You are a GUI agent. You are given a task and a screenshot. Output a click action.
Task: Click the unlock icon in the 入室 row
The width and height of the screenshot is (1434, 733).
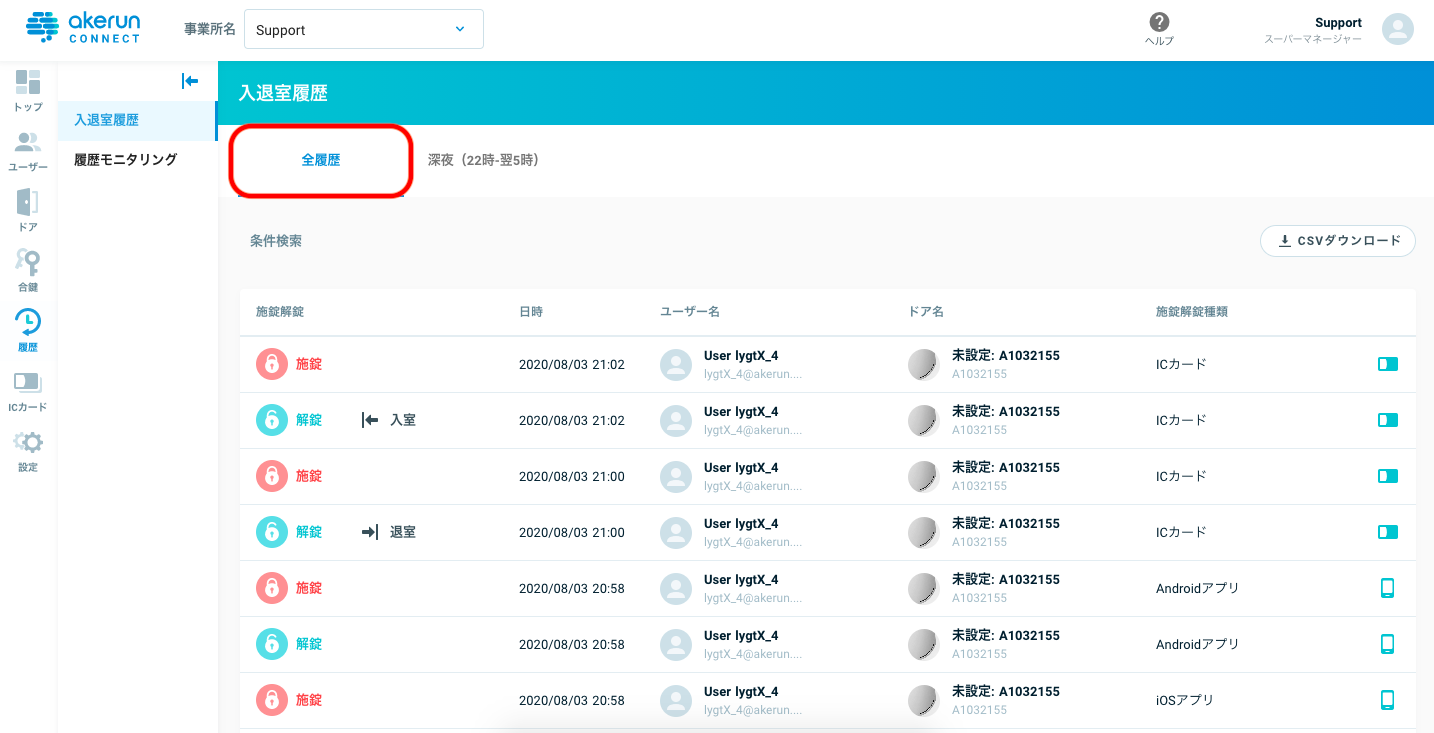272,420
